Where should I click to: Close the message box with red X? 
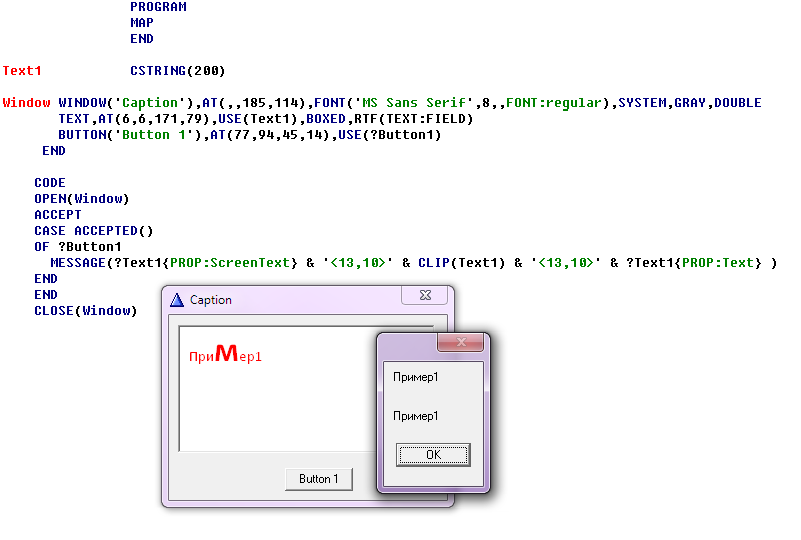[461, 342]
